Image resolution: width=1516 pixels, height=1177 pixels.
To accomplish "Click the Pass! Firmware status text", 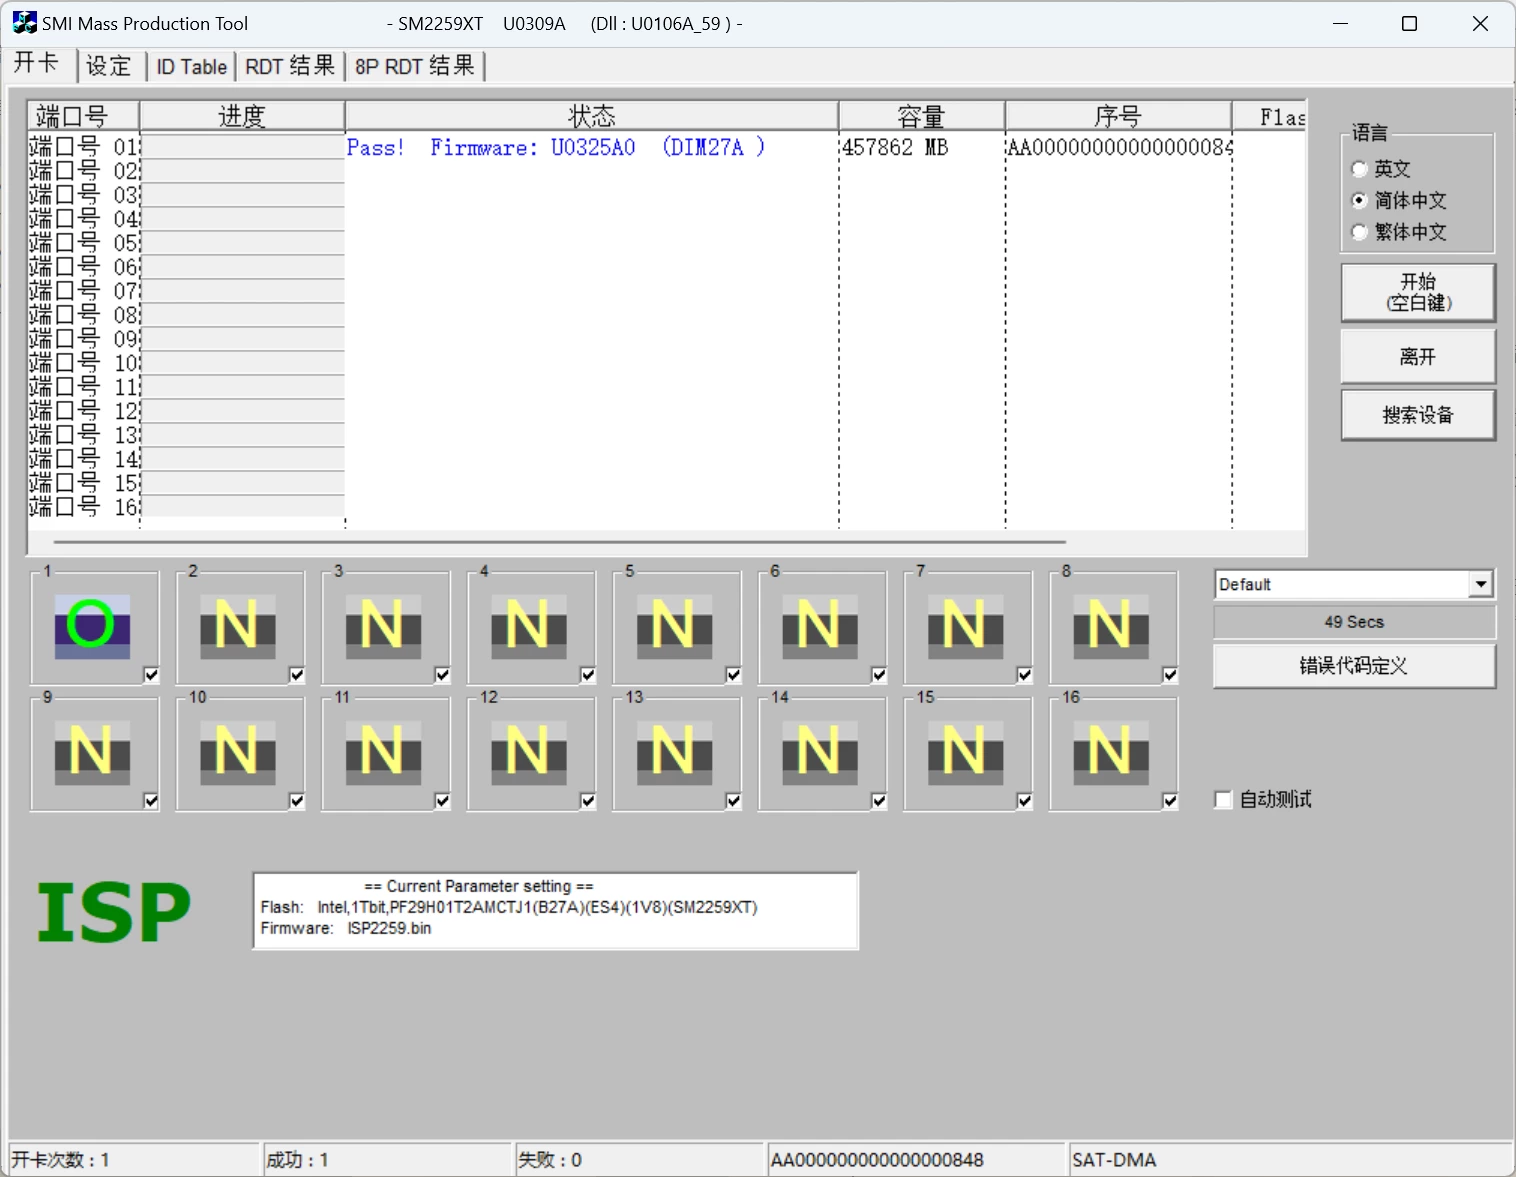I will [556, 148].
